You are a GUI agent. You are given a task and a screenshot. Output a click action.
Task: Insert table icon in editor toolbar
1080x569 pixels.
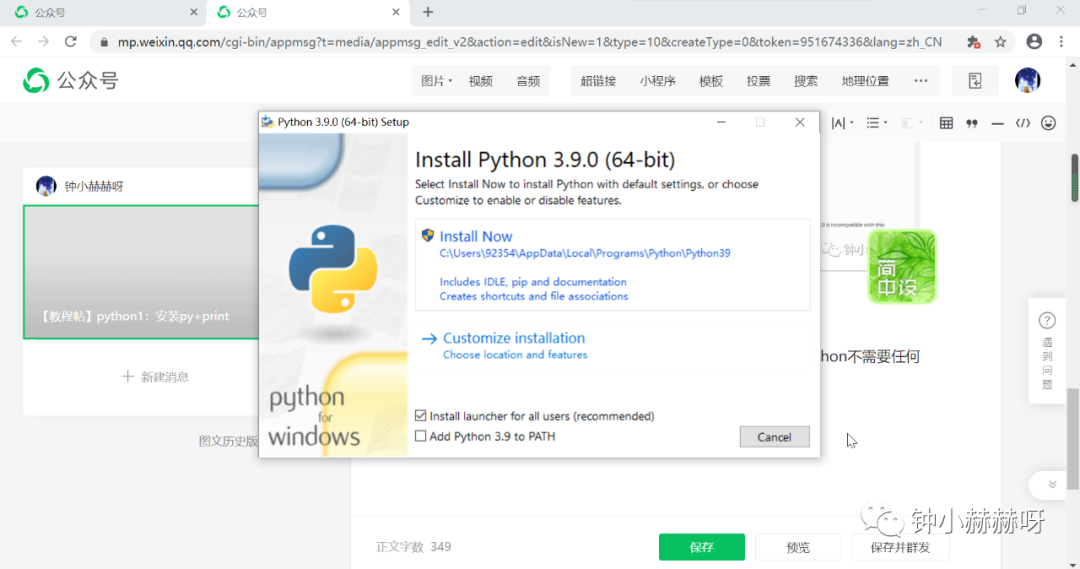946,123
